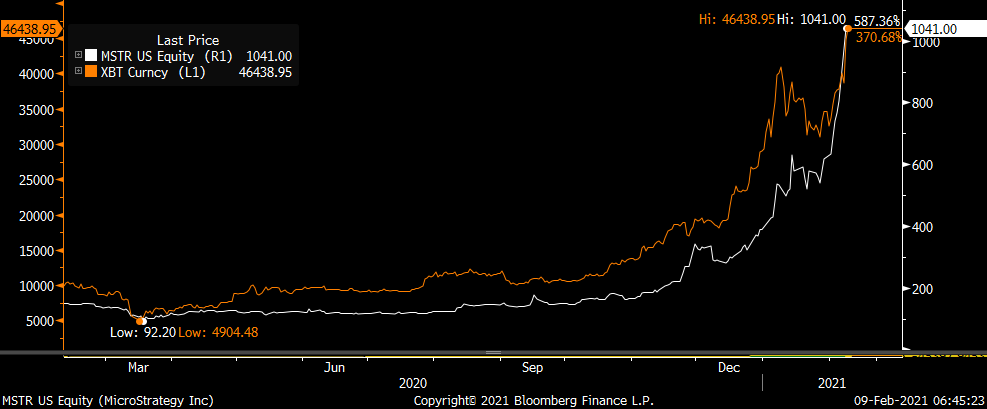This screenshot has height=409, width=987.
Task: Click 400 on the right axis
Action: click(x=922, y=227)
